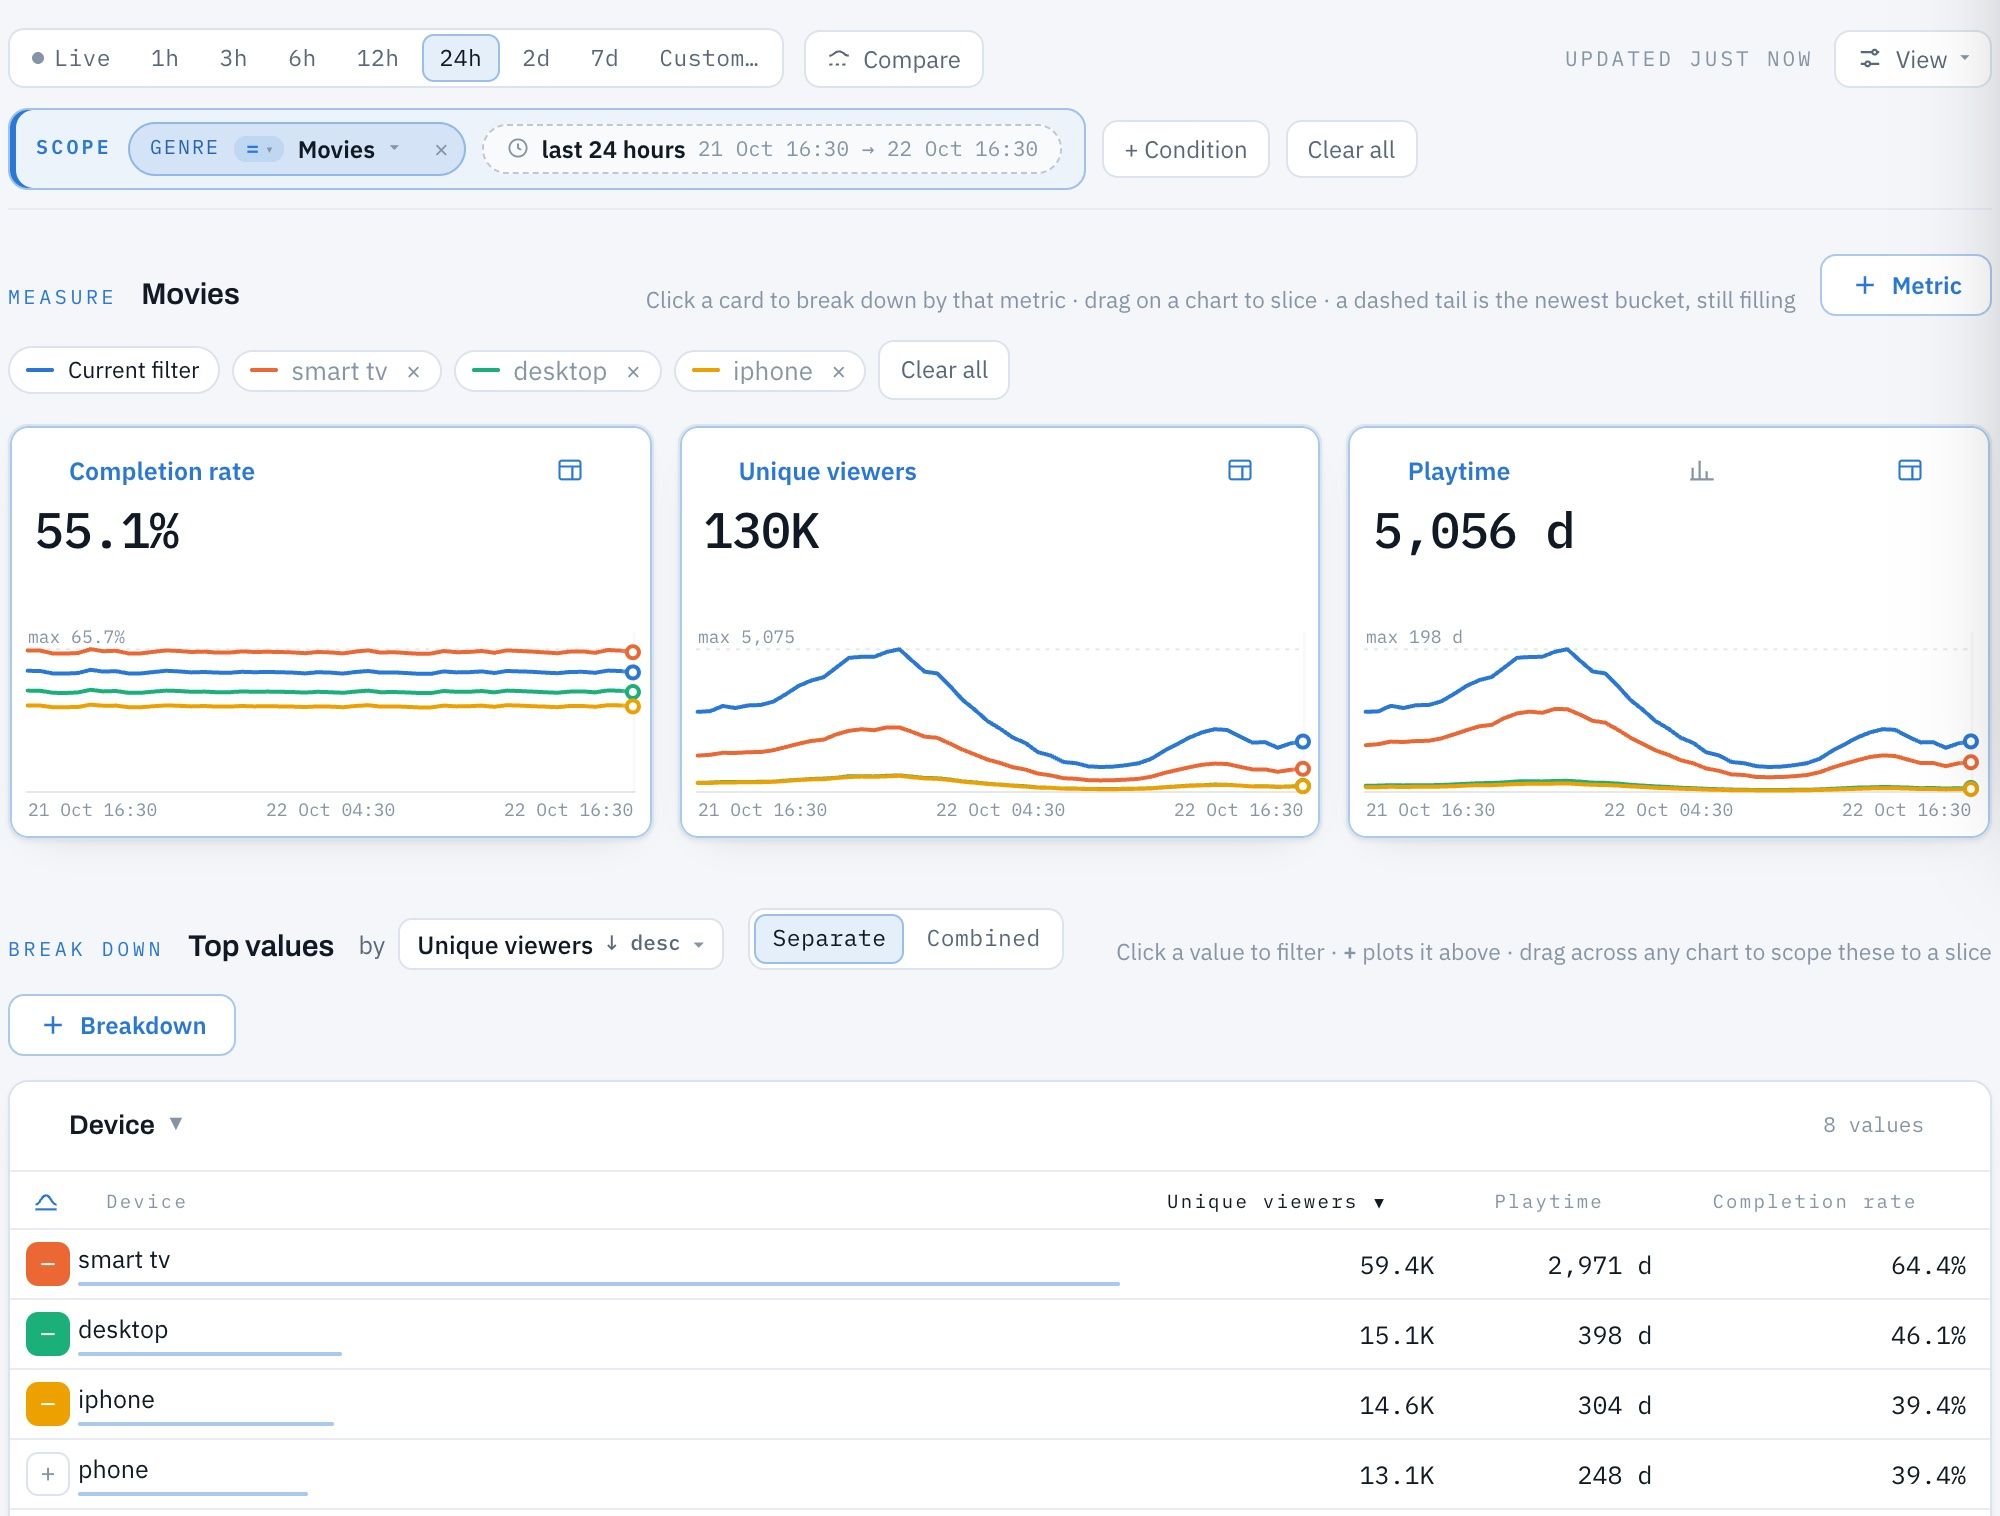Image resolution: width=2000 pixels, height=1516 pixels.
Task: Click the Compare button
Action: 894,59
